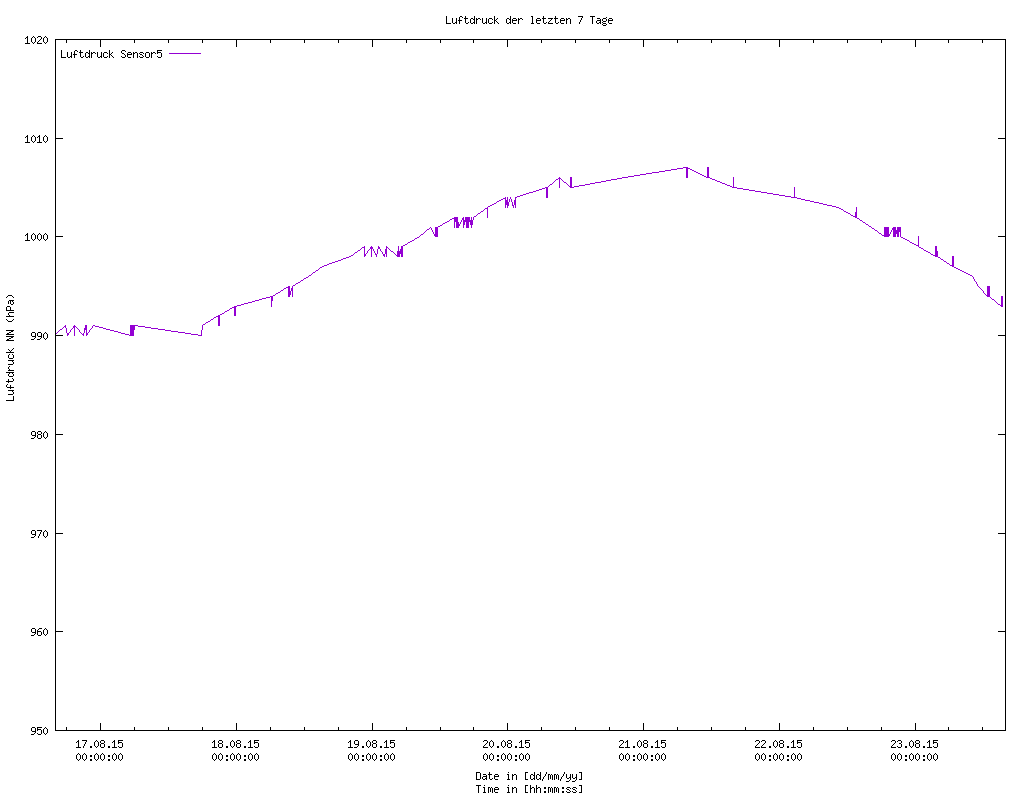This screenshot has width=1024, height=798.
Task: Click the y-axis value 960
Action: [40, 632]
